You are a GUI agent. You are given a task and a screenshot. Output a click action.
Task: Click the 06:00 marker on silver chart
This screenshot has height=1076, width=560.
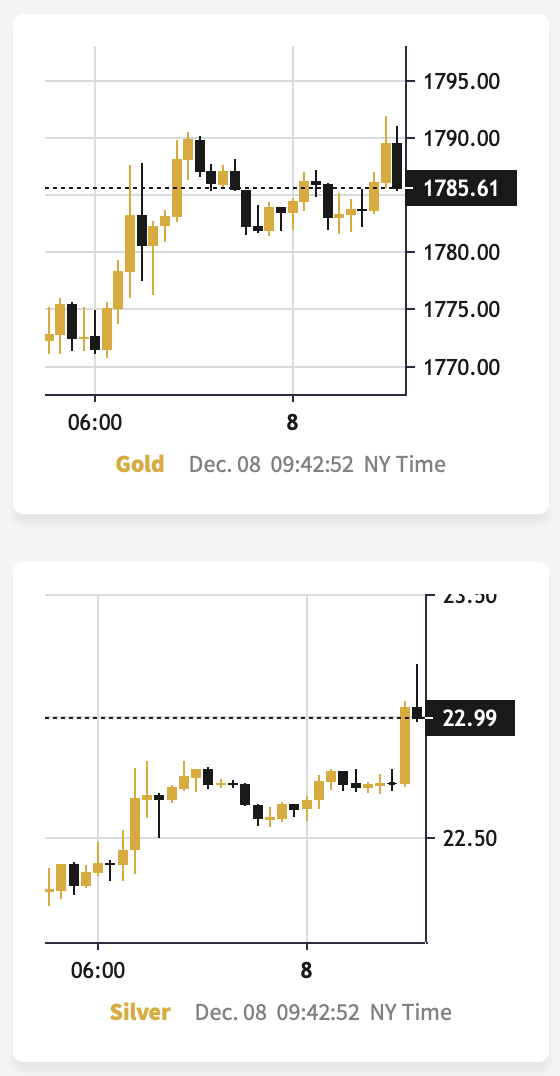(97, 970)
